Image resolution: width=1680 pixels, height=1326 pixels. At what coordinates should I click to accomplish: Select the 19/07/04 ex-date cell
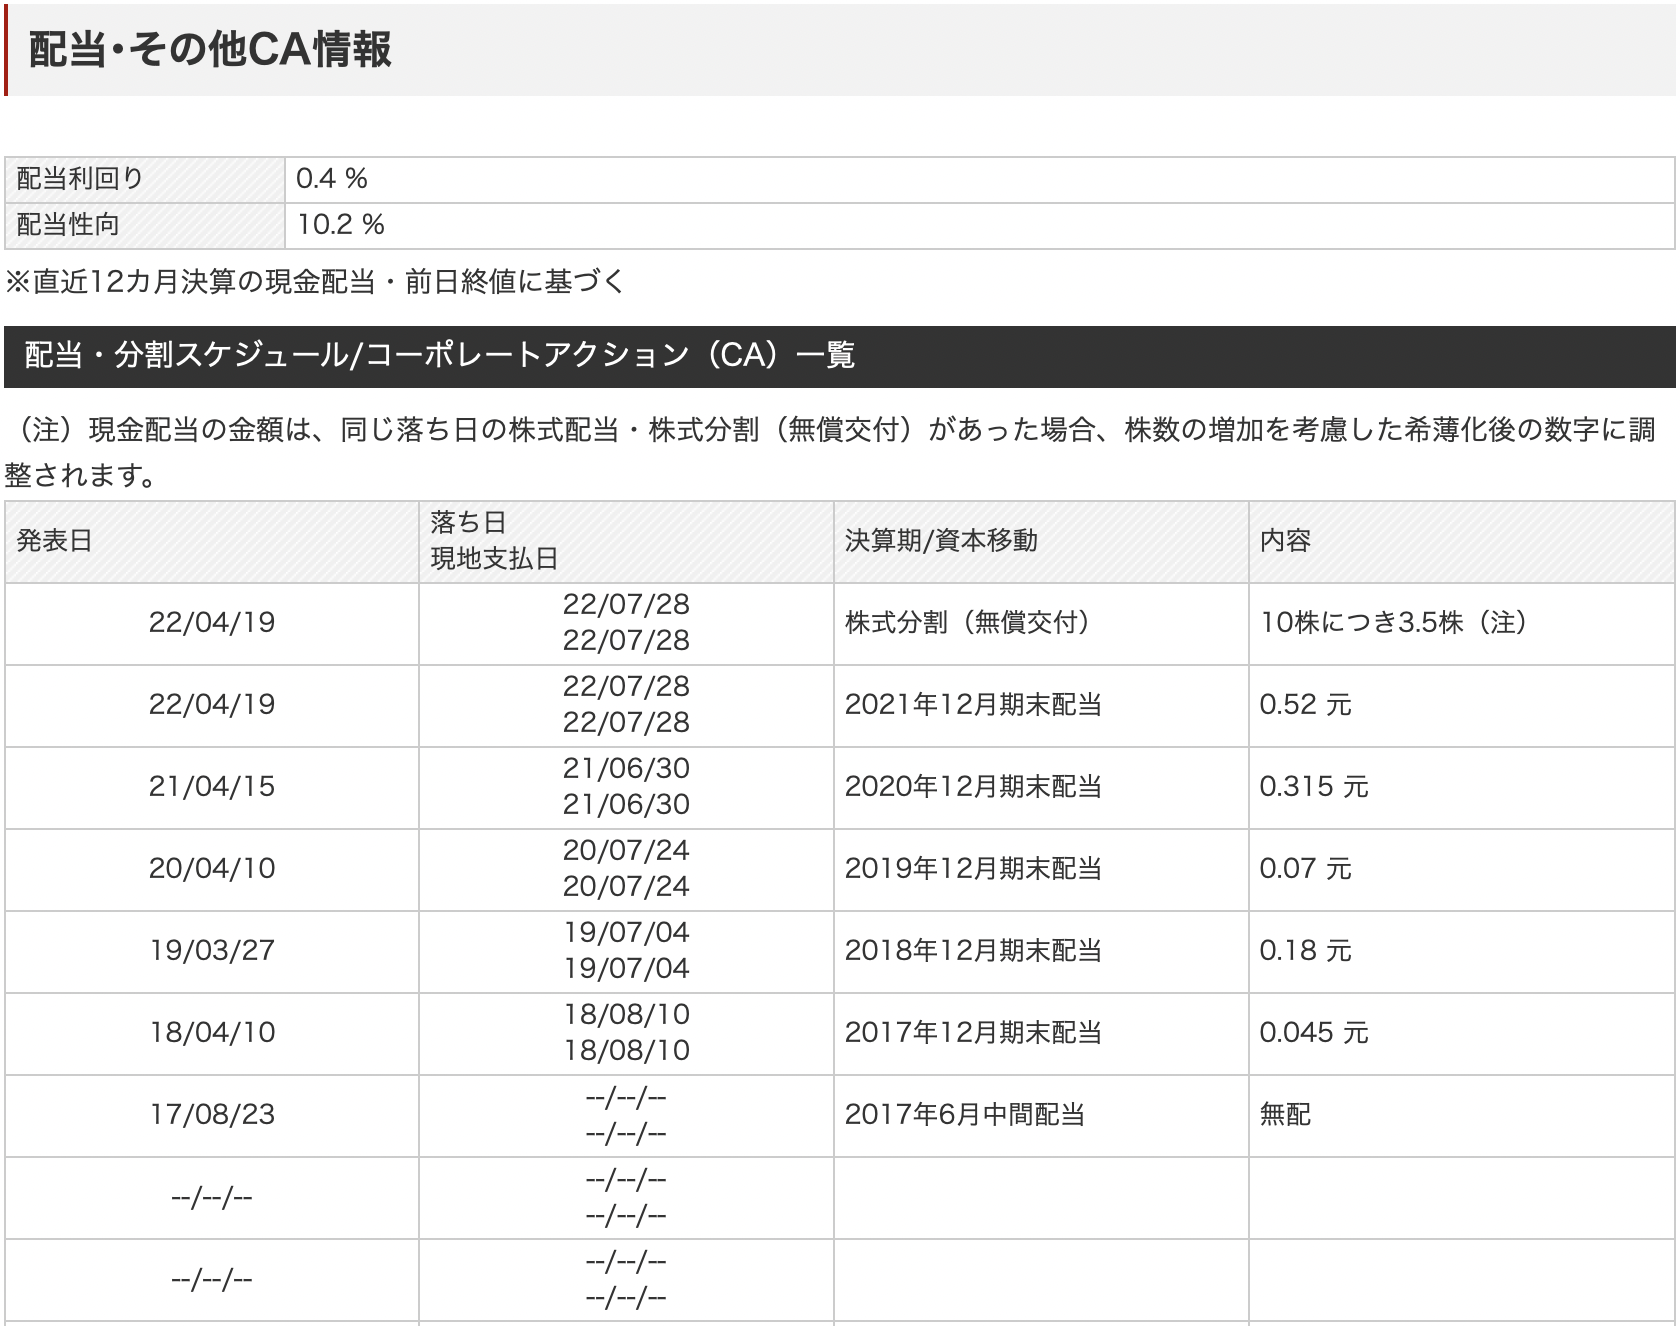click(x=626, y=951)
